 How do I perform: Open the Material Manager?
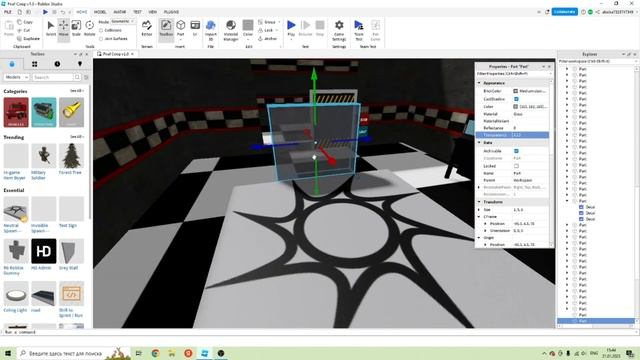pos(231,29)
